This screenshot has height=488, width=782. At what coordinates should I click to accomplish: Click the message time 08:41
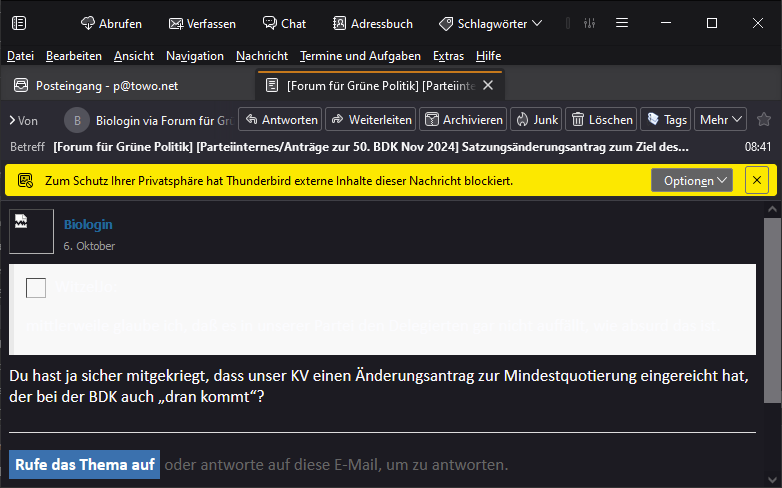point(758,147)
